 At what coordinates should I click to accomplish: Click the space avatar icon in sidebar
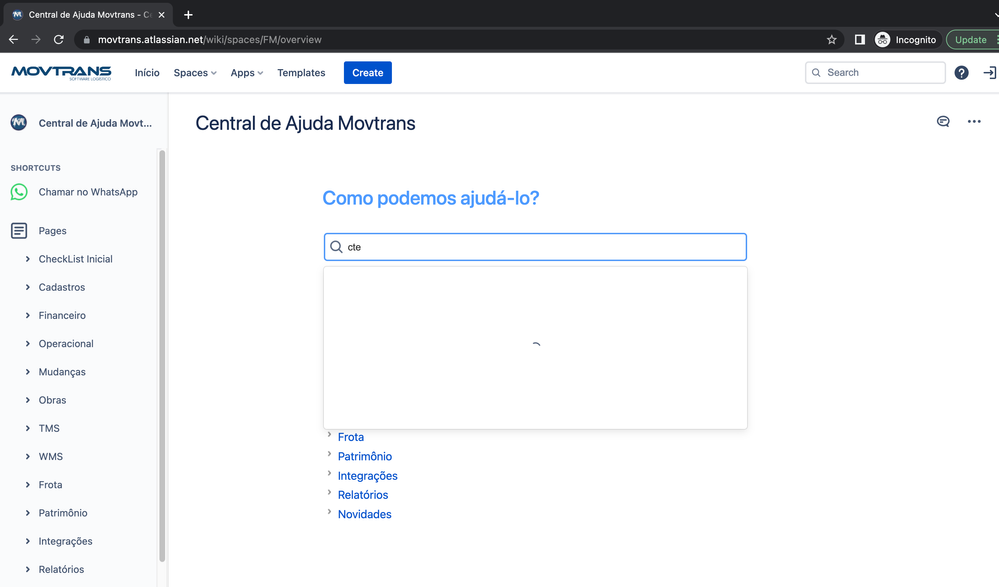pyautogui.click(x=18, y=122)
